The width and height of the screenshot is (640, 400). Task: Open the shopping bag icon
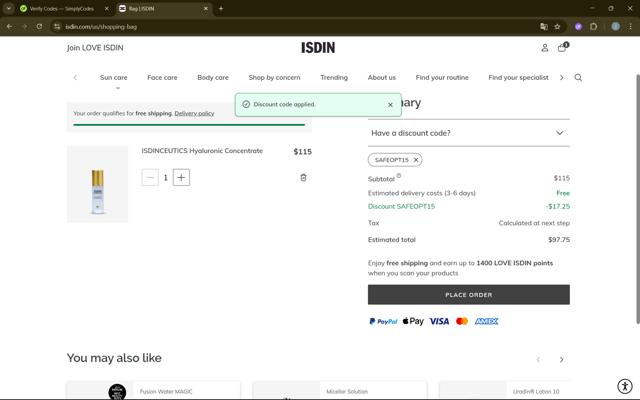pyautogui.click(x=562, y=47)
